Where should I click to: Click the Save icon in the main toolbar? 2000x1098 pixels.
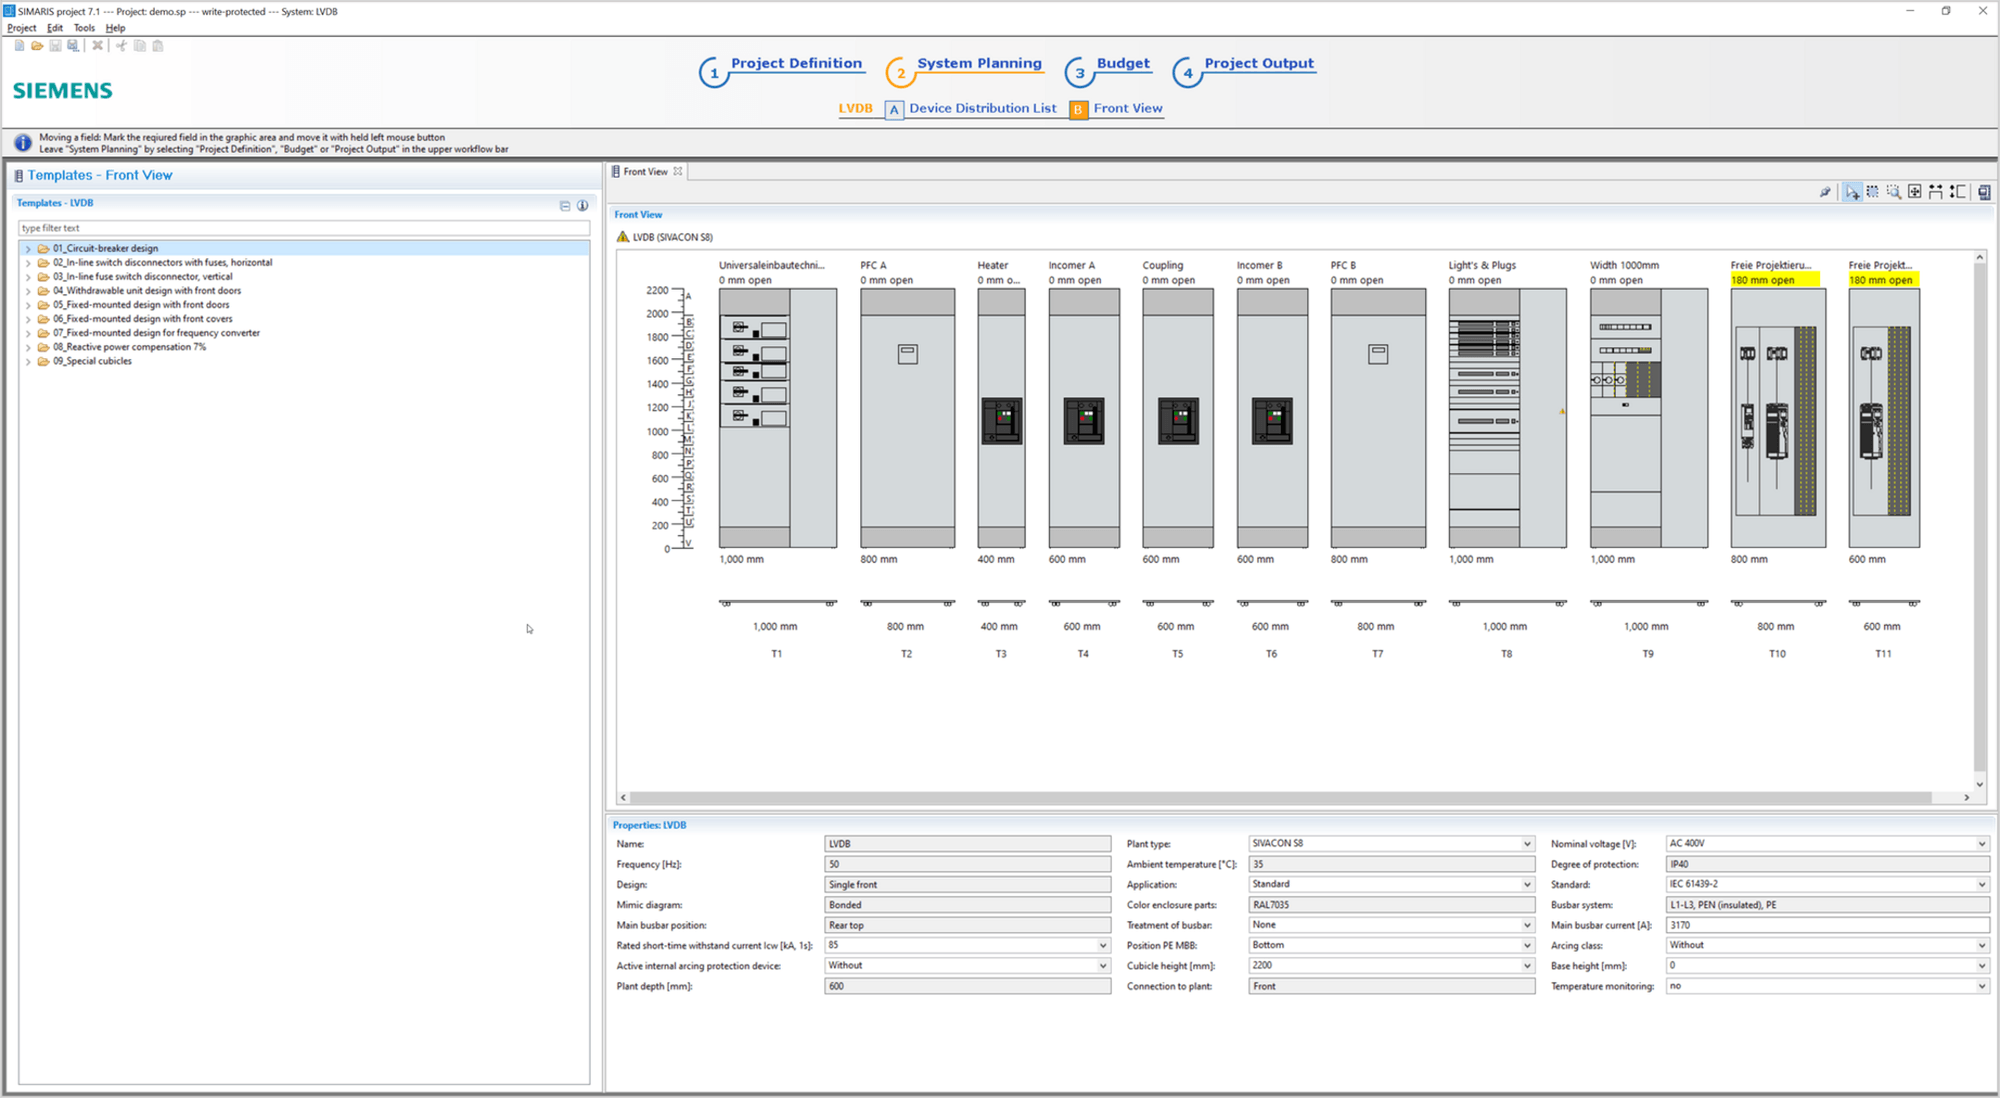tap(54, 46)
